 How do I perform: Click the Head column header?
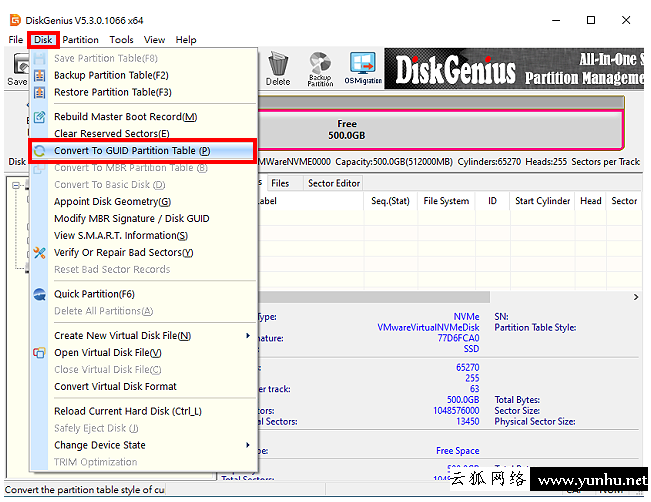(590, 201)
